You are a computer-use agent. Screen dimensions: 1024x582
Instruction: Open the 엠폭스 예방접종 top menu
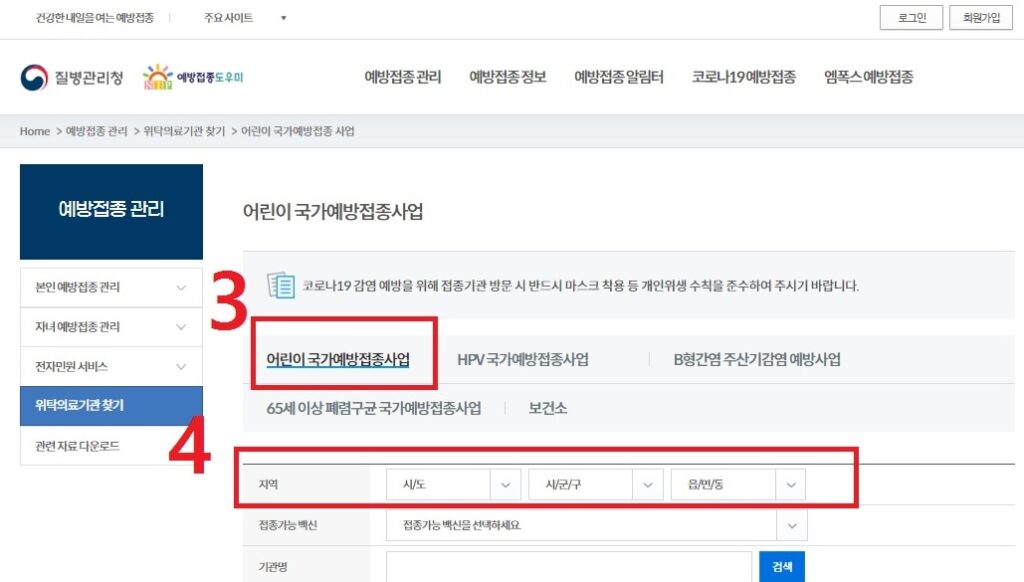coord(869,77)
